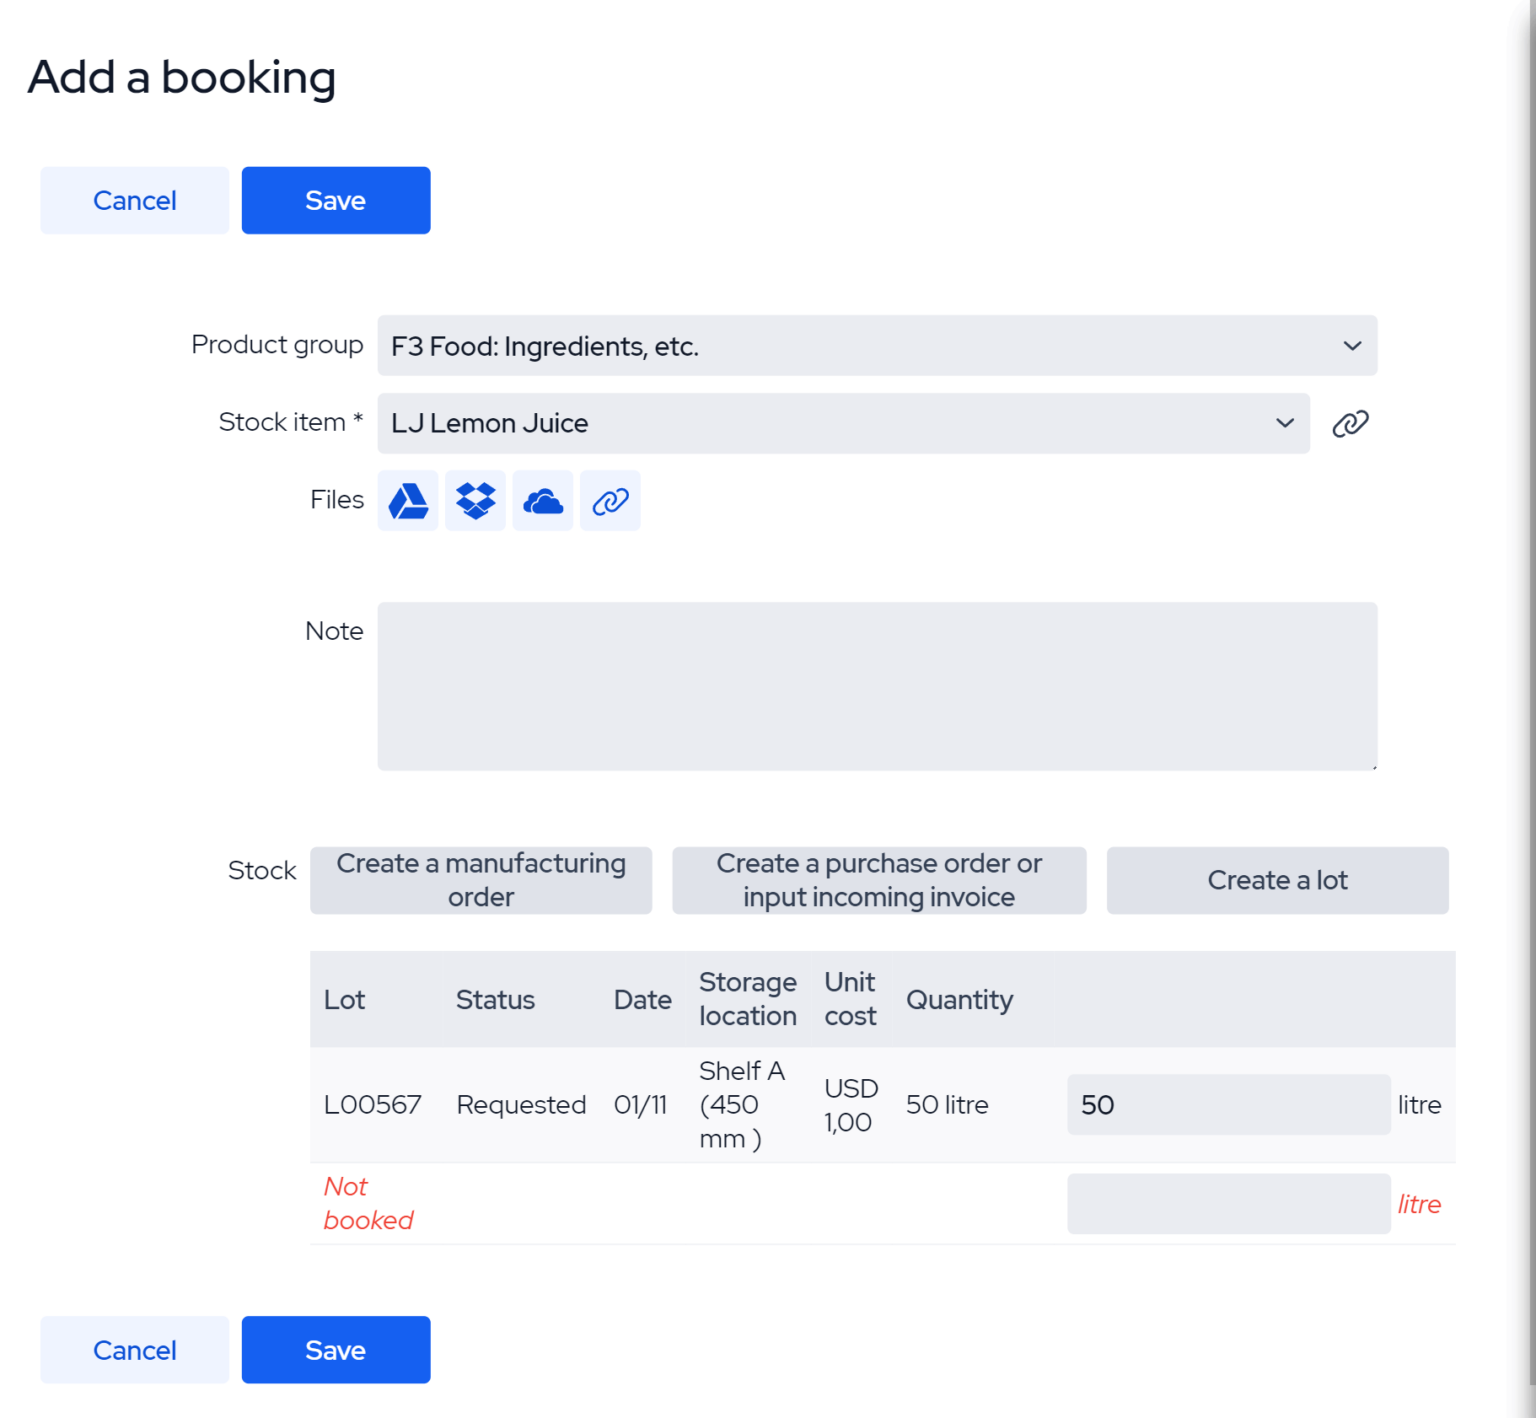Click the empty Not booked quantity field

pos(1228,1203)
